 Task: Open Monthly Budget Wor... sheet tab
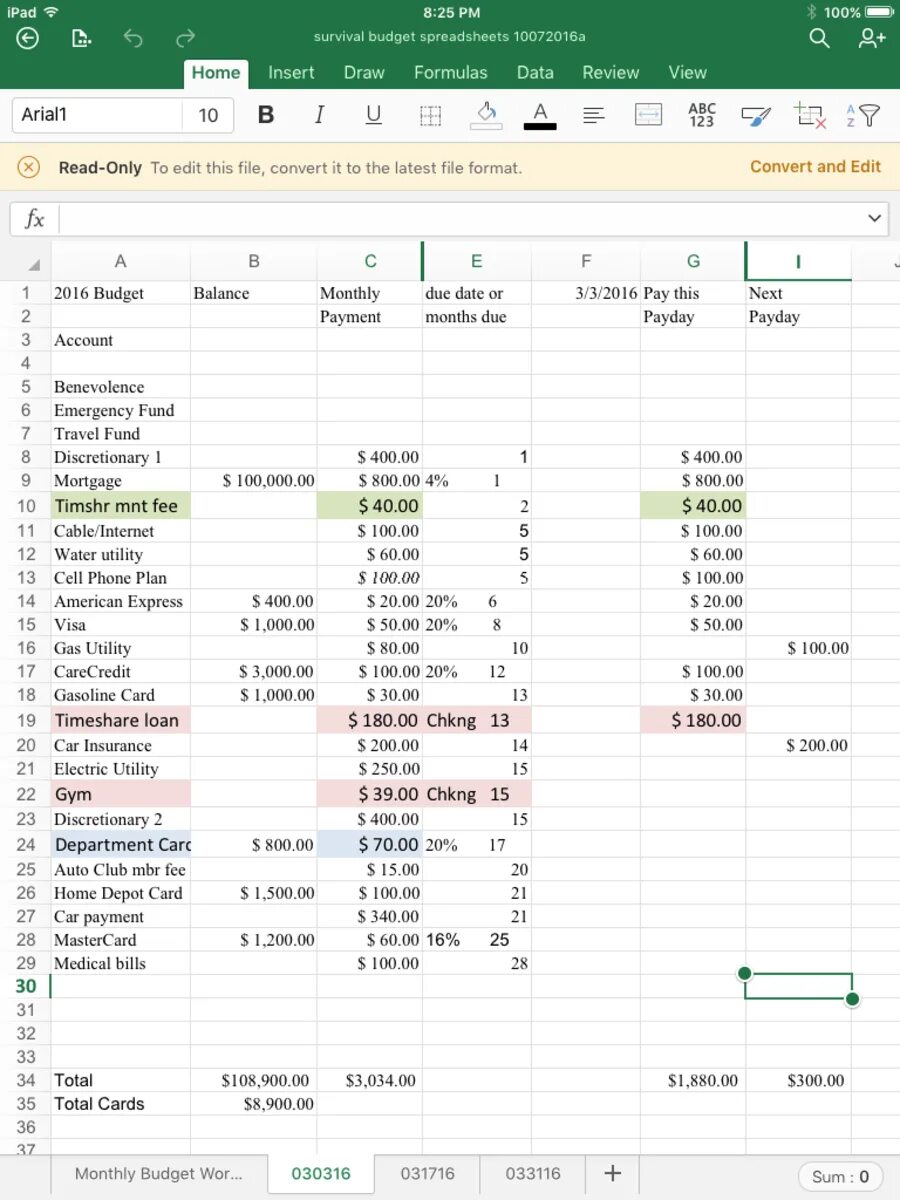click(158, 1174)
